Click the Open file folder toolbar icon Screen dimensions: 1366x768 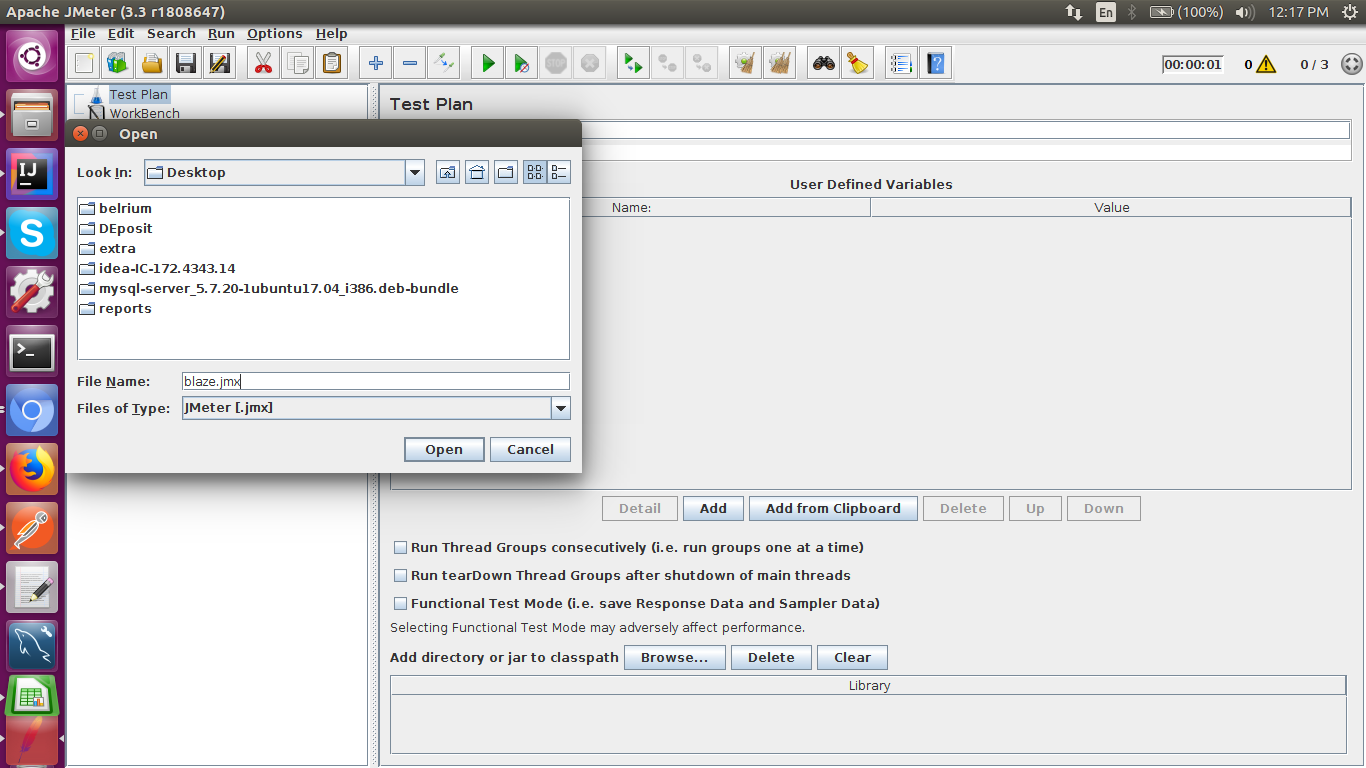tap(152, 64)
